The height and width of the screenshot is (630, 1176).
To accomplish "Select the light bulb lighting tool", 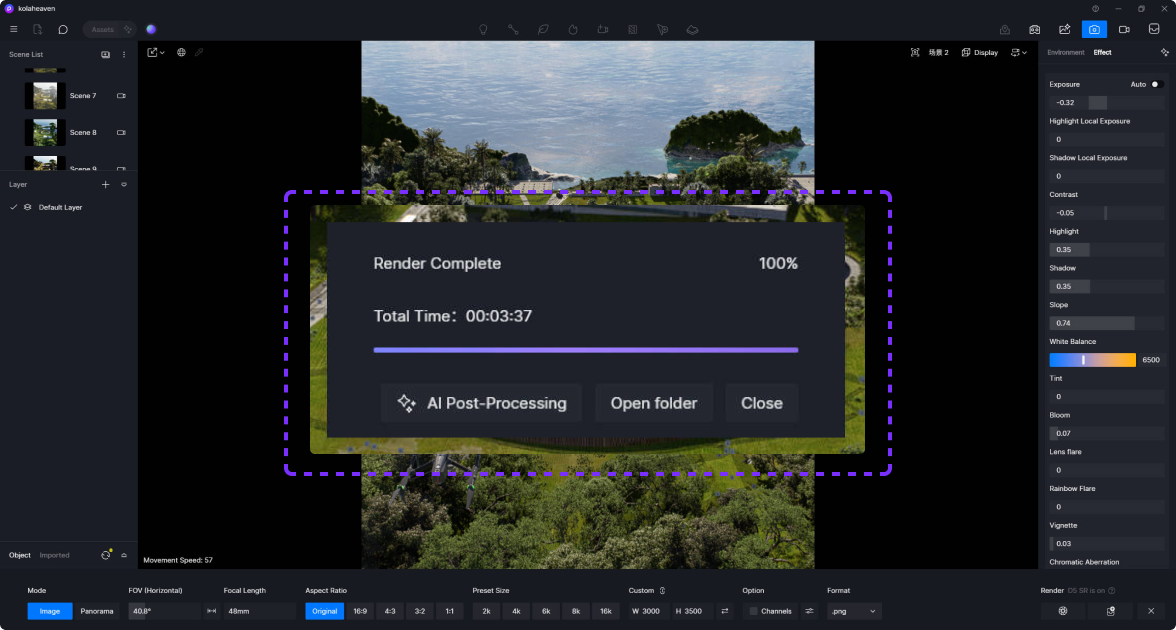I will click(484, 29).
